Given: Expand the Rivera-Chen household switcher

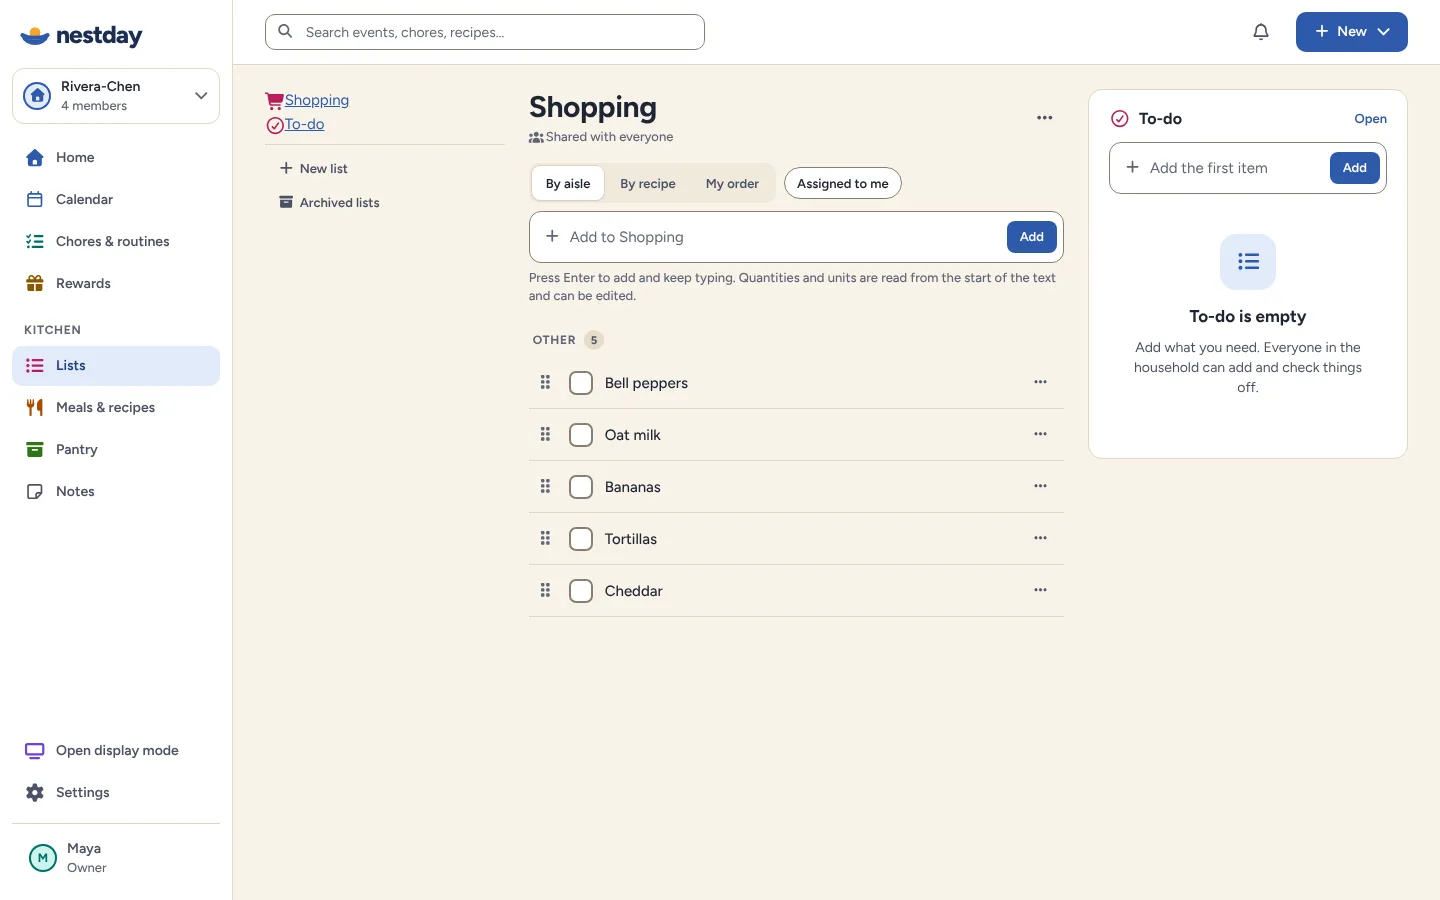Looking at the screenshot, I should 116,96.
